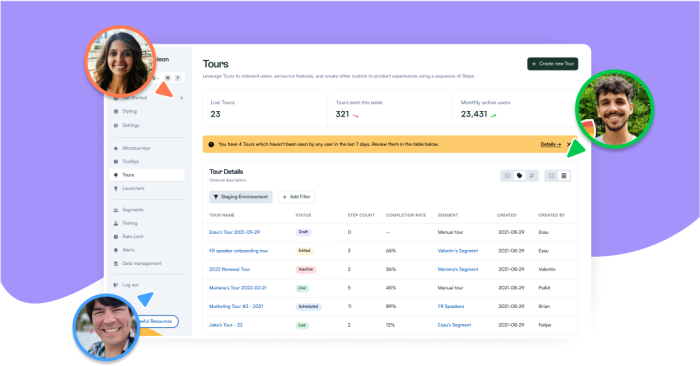Go to Data management in sidebar

(142, 263)
